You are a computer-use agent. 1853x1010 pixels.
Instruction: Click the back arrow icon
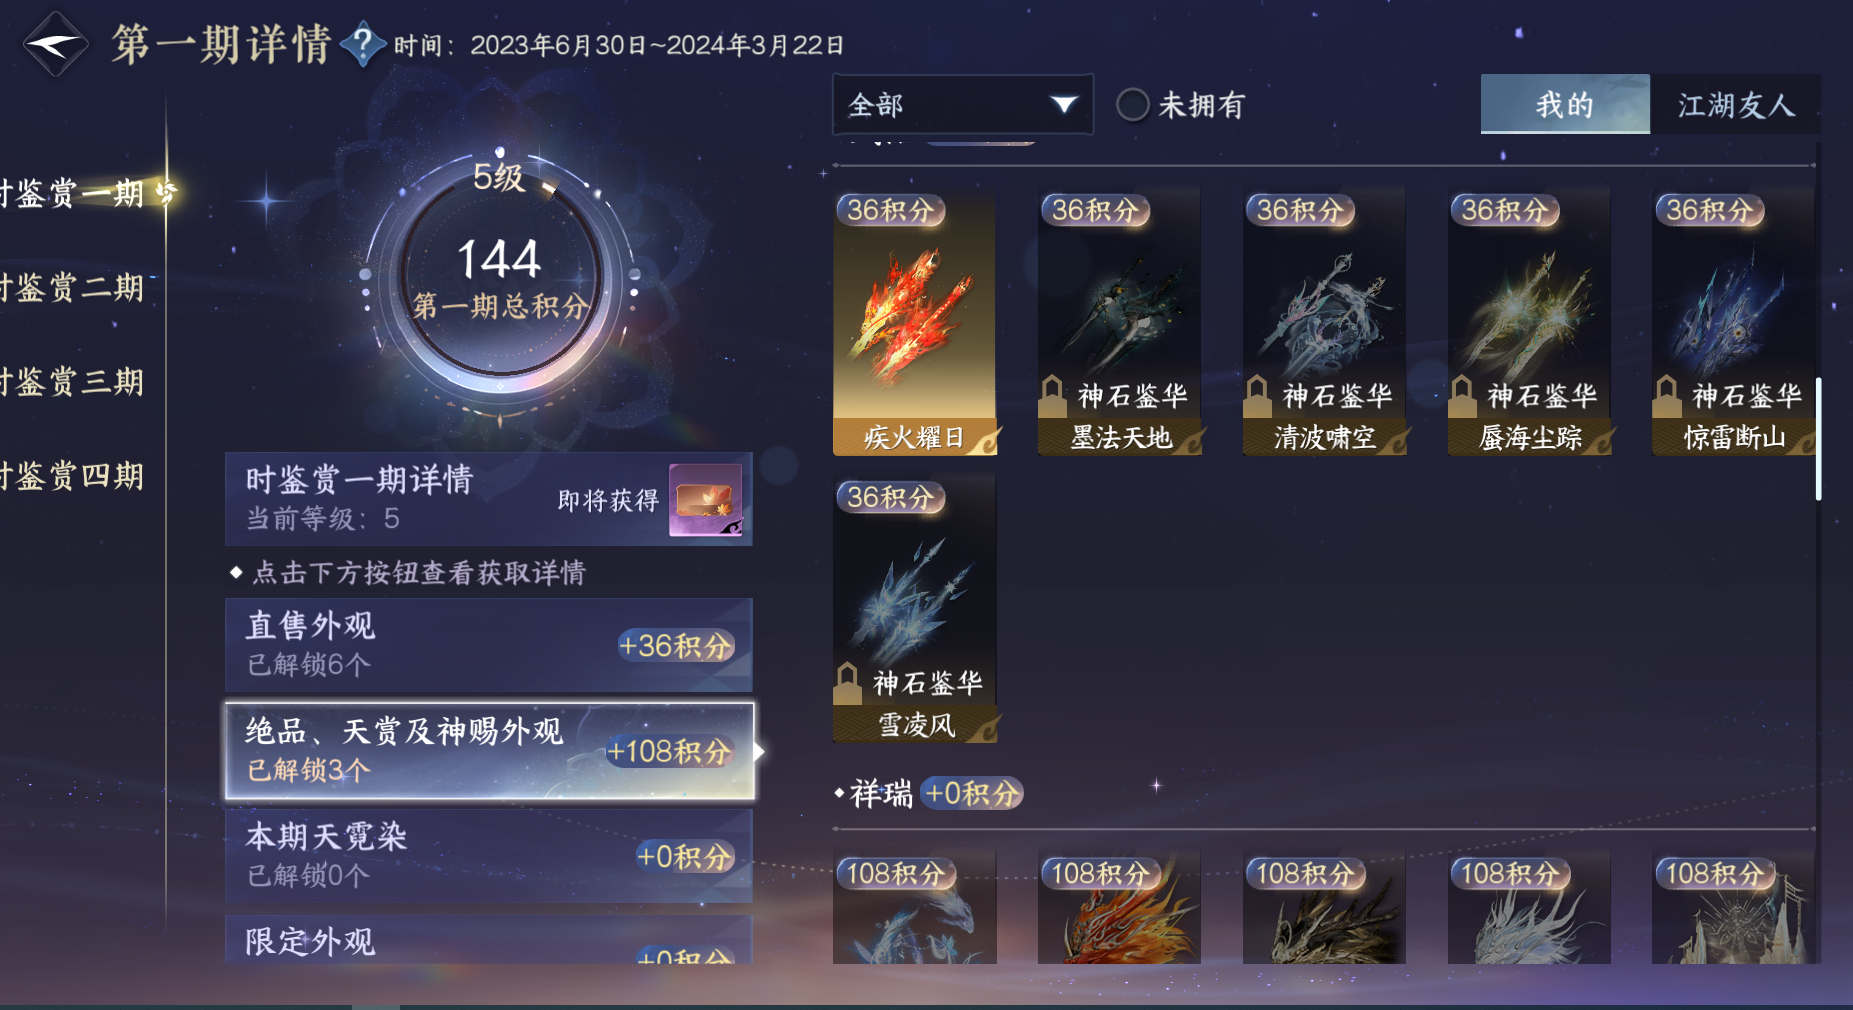[56, 44]
